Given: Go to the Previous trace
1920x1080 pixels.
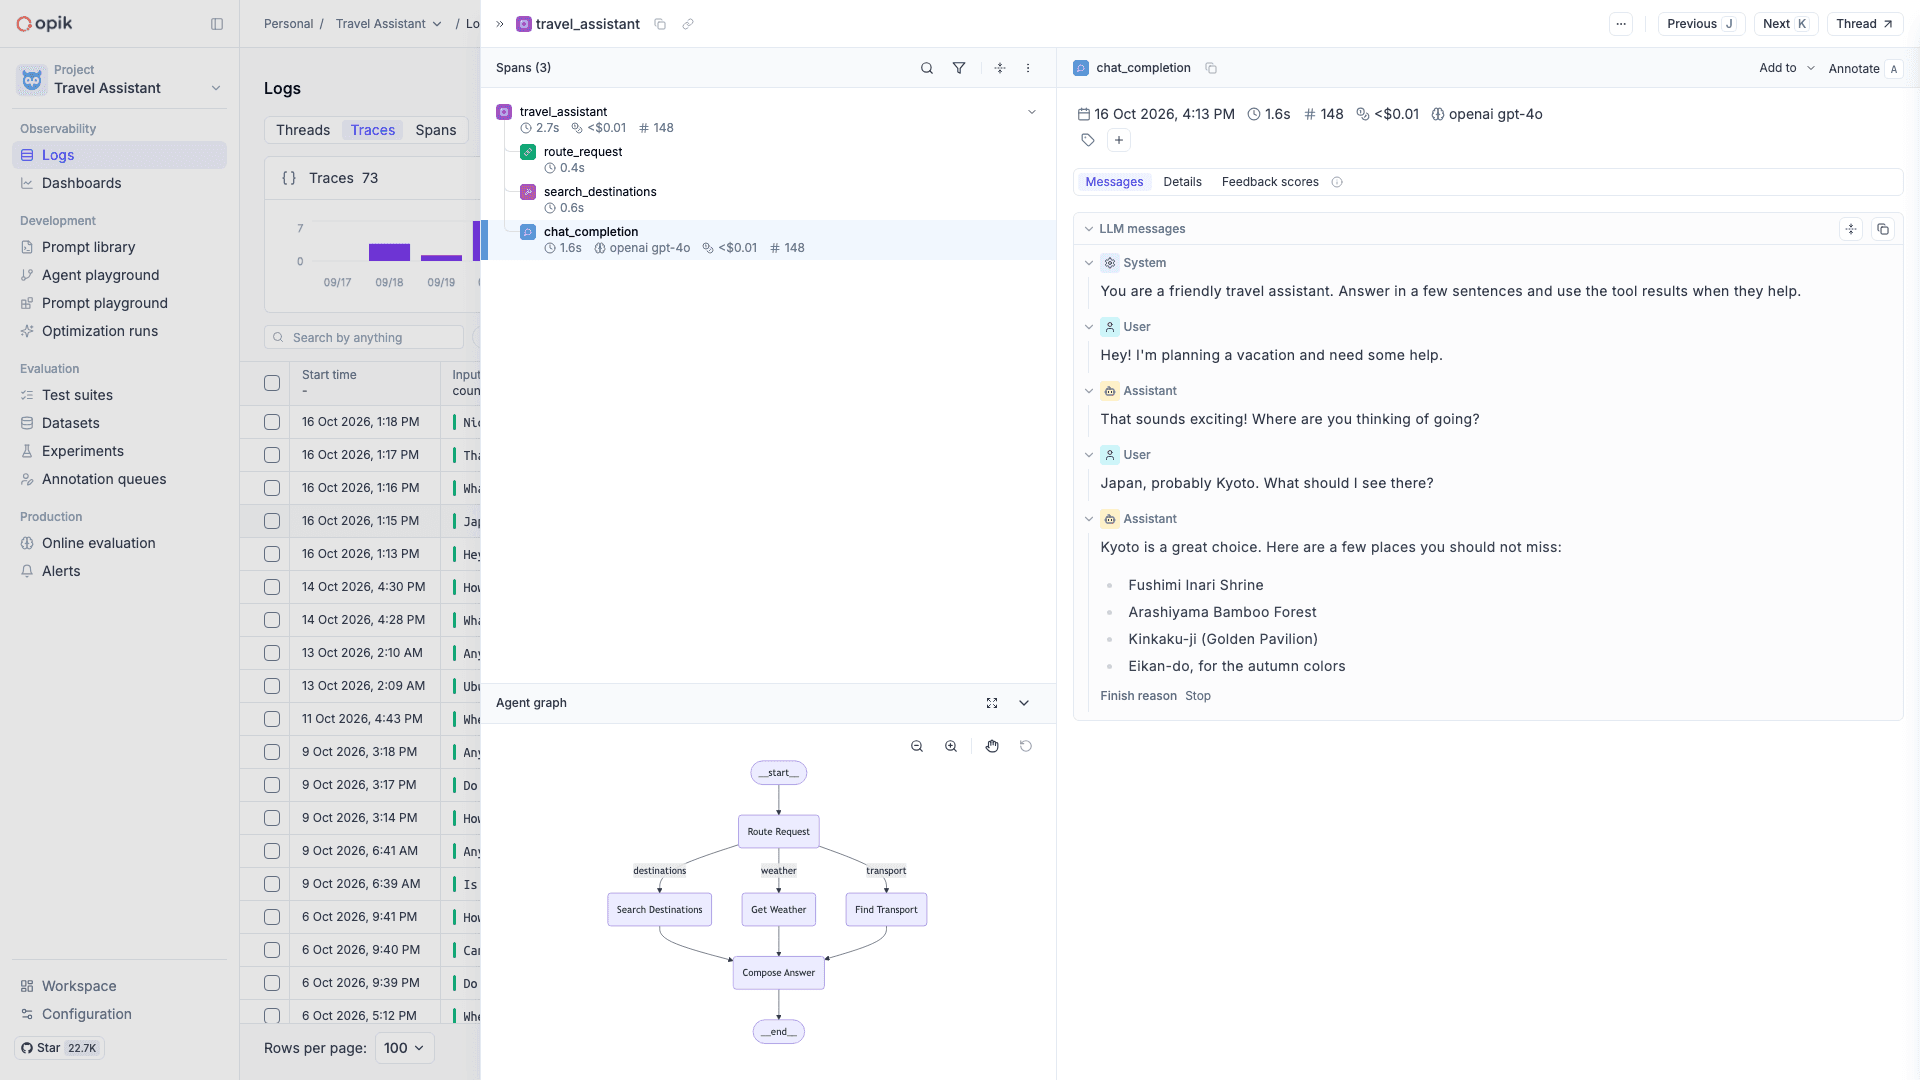Looking at the screenshot, I should pyautogui.click(x=1701, y=24).
